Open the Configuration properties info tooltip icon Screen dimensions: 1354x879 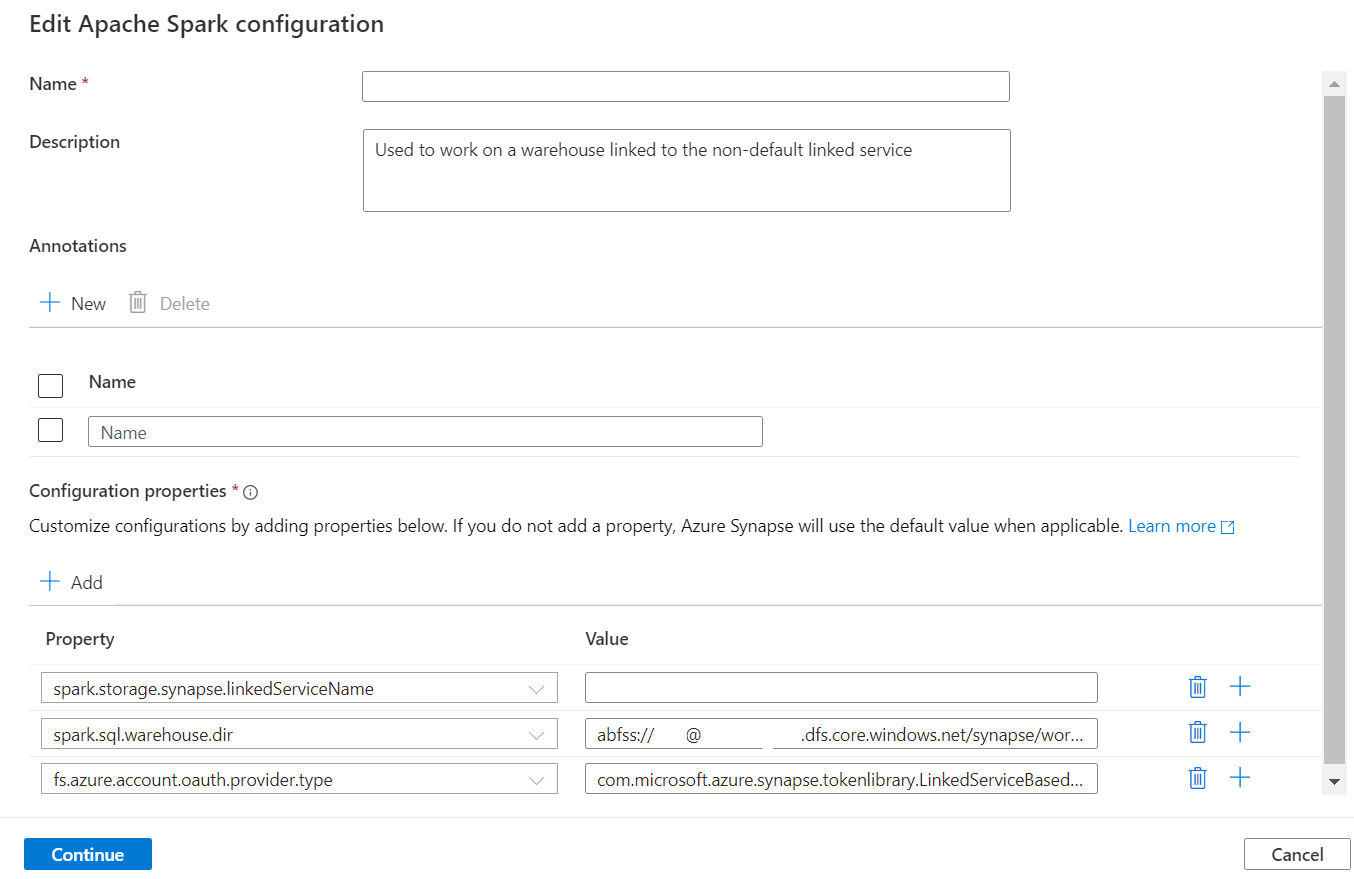coord(250,492)
